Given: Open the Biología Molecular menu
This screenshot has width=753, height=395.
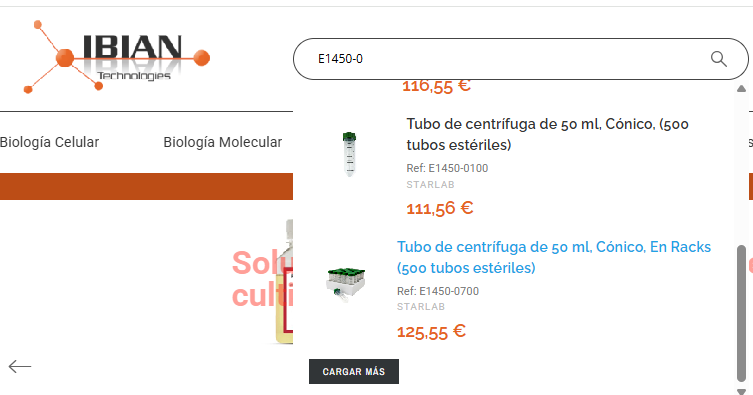Looking at the screenshot, I should click(x=222, y=142).
